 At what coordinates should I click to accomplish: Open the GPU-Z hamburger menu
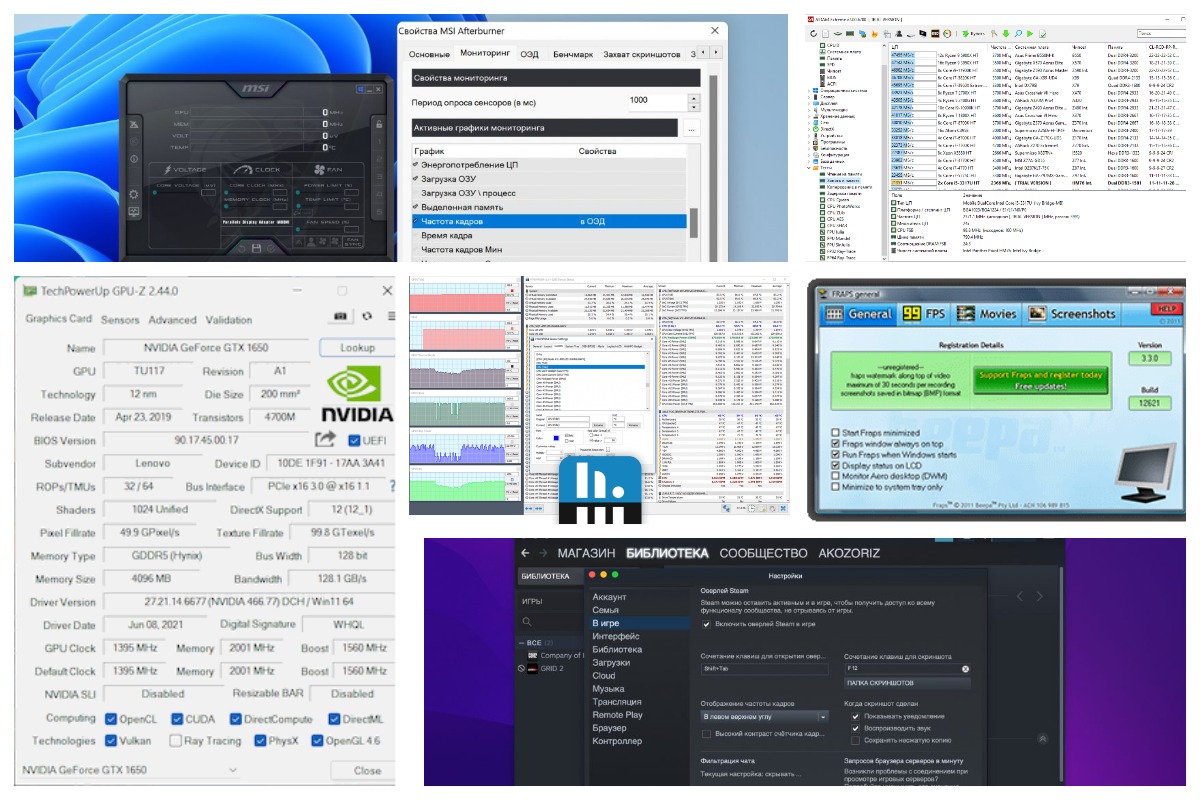pos(391,316)
